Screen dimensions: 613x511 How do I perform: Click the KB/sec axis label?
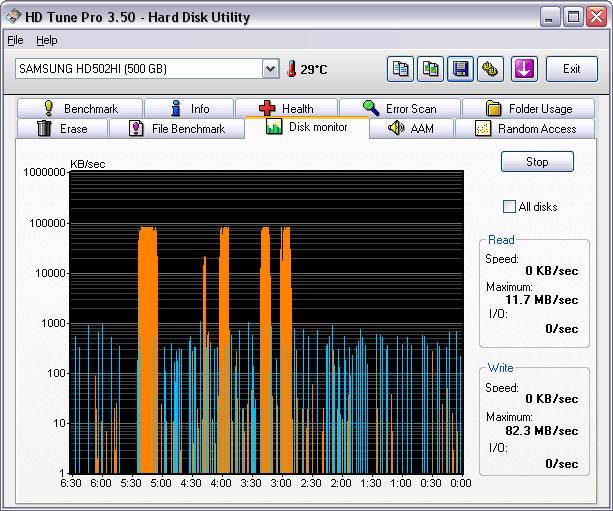[88, 164]
